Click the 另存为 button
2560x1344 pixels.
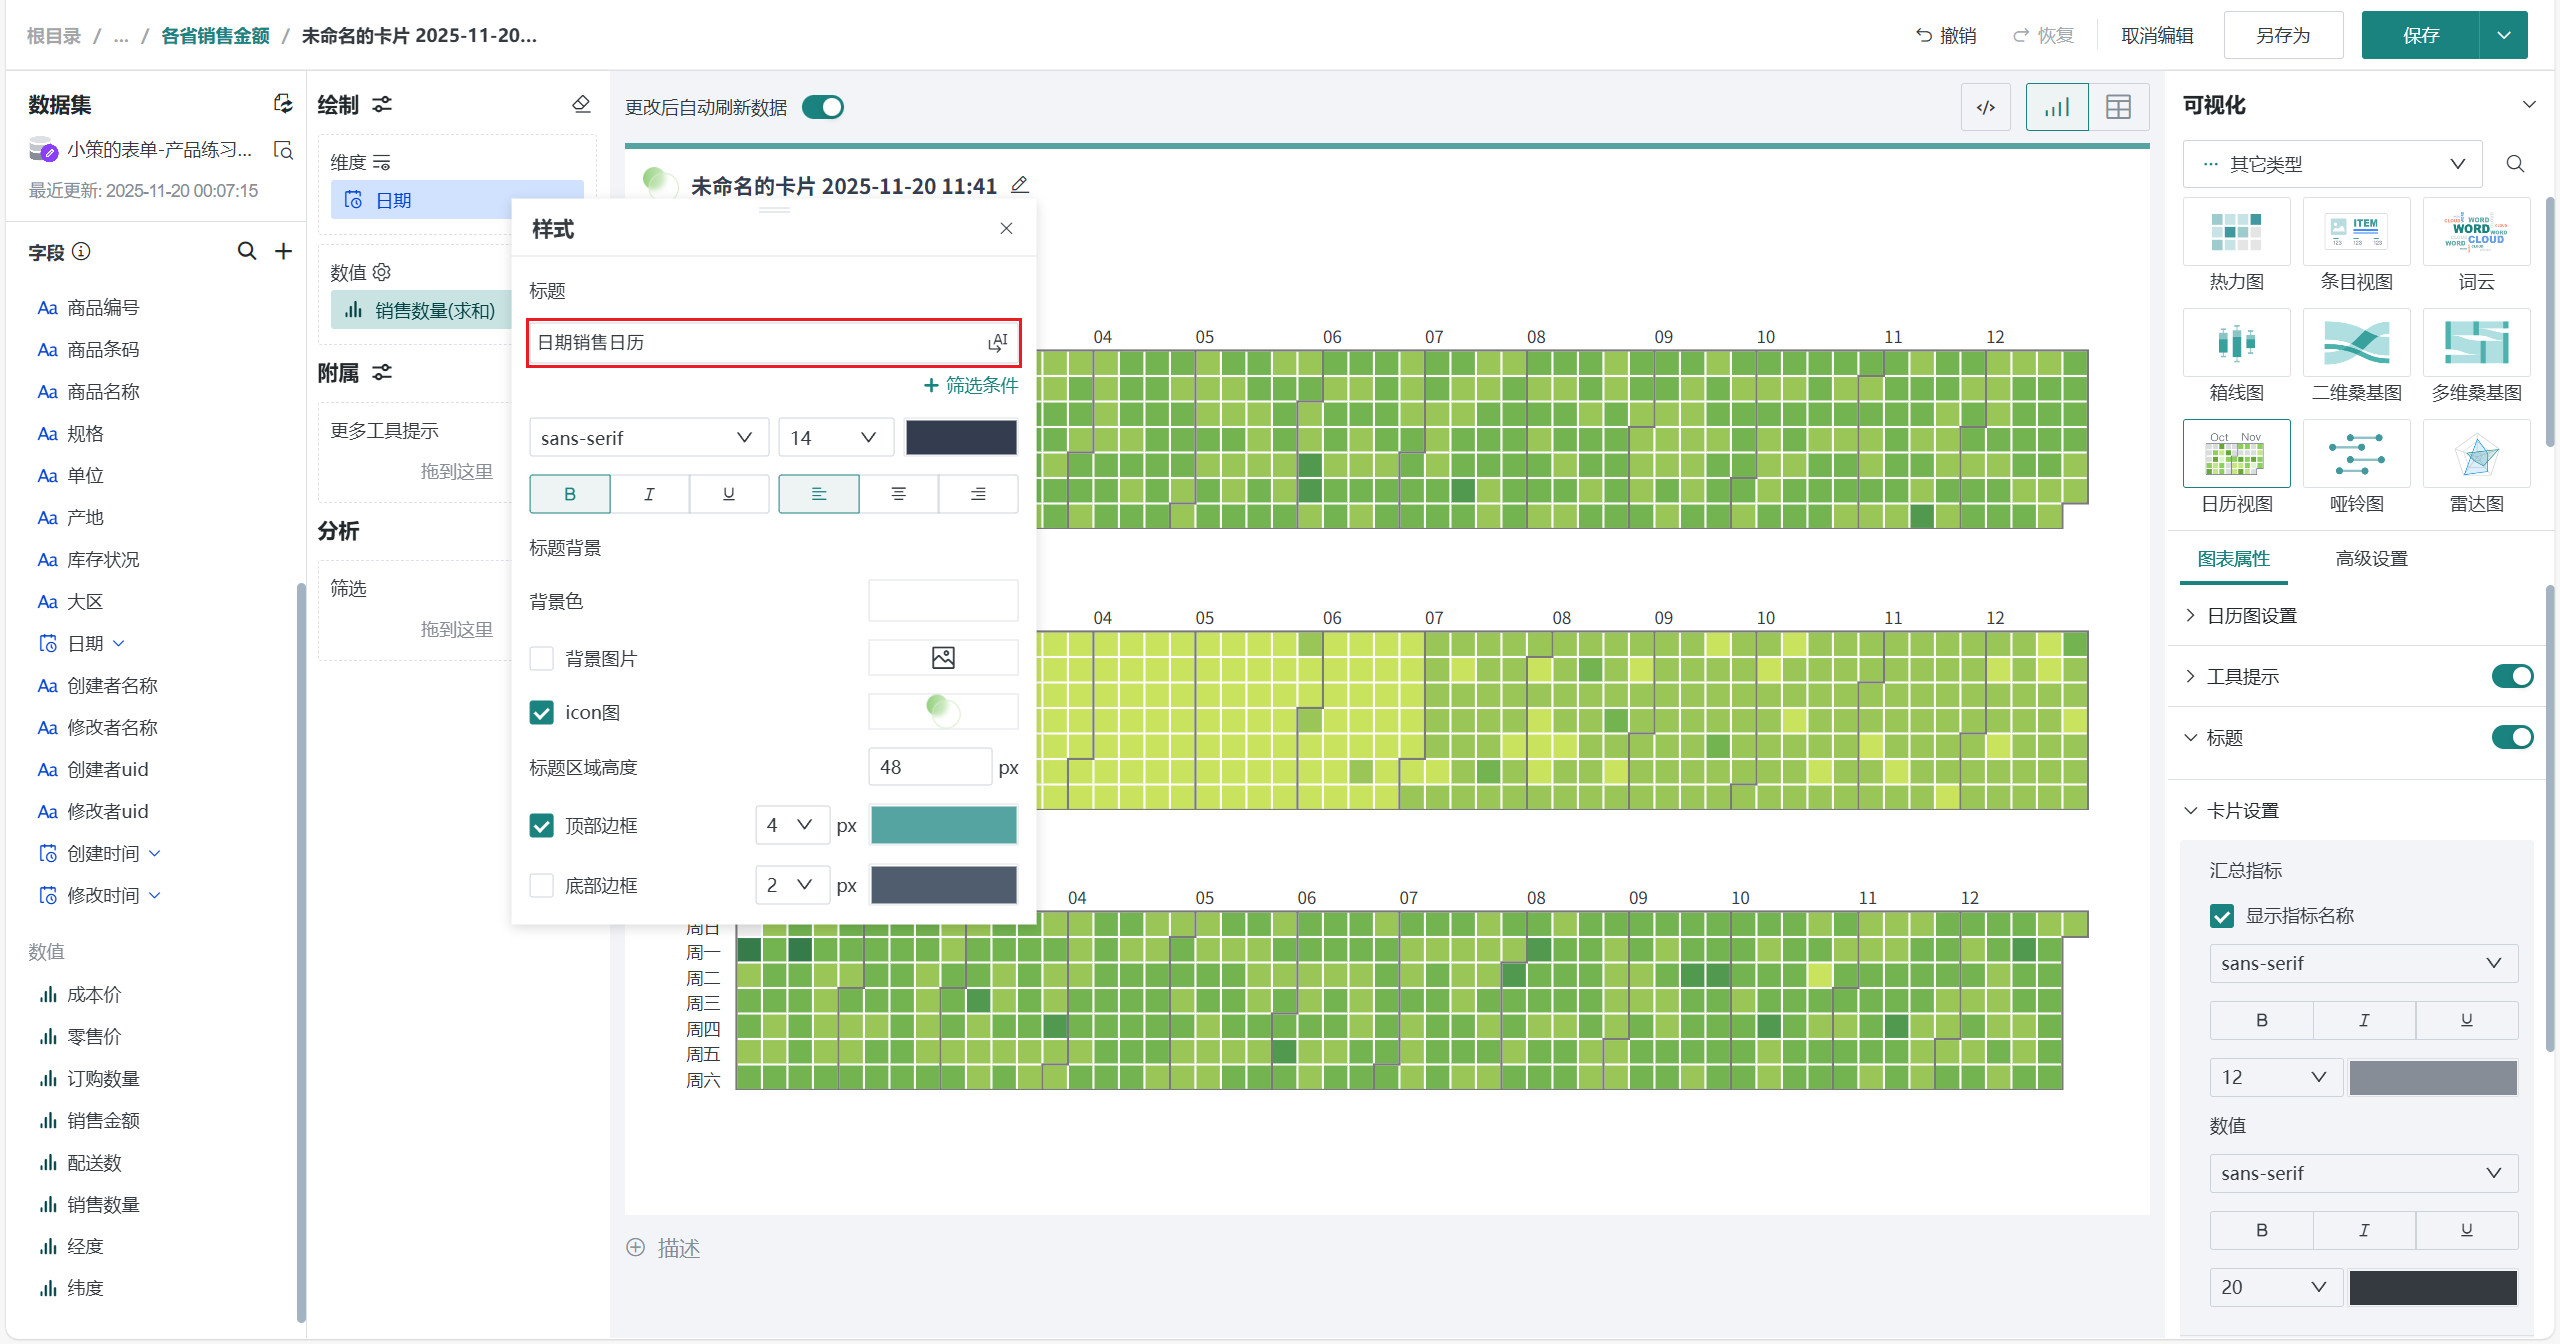(x=2282, y=36)
